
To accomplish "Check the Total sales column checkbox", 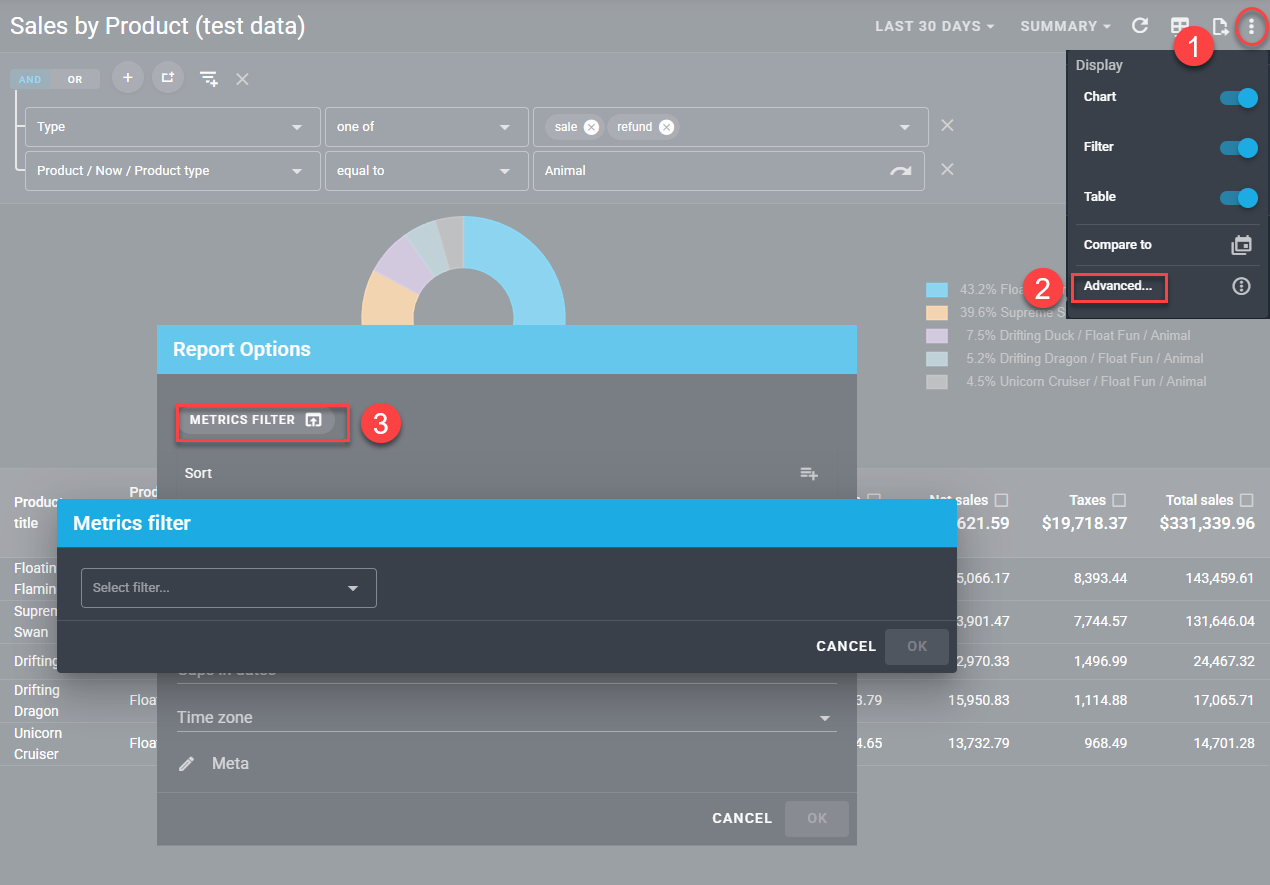I will (x=1247, y=500).
